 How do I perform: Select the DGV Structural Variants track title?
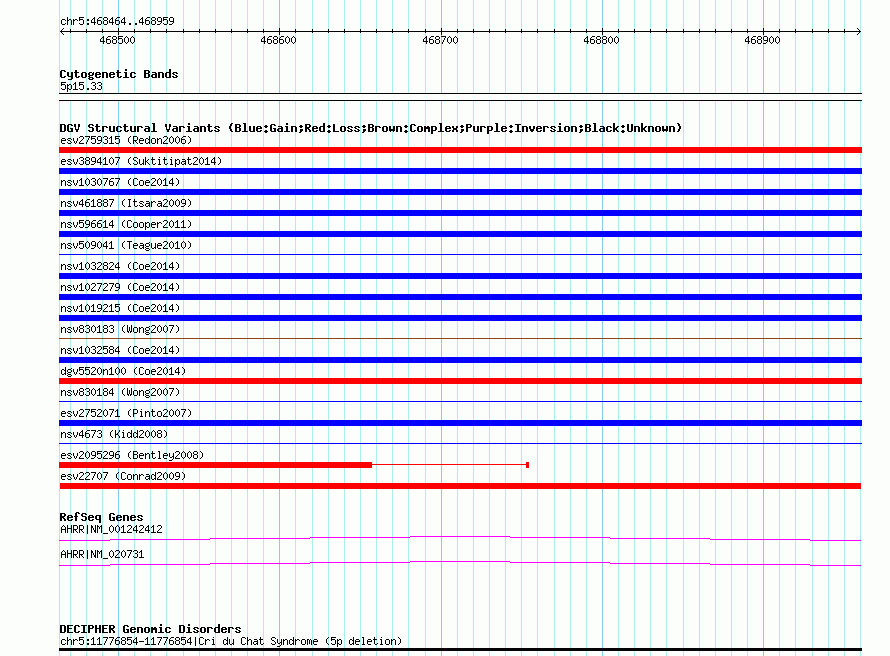[x=371, y=128]
